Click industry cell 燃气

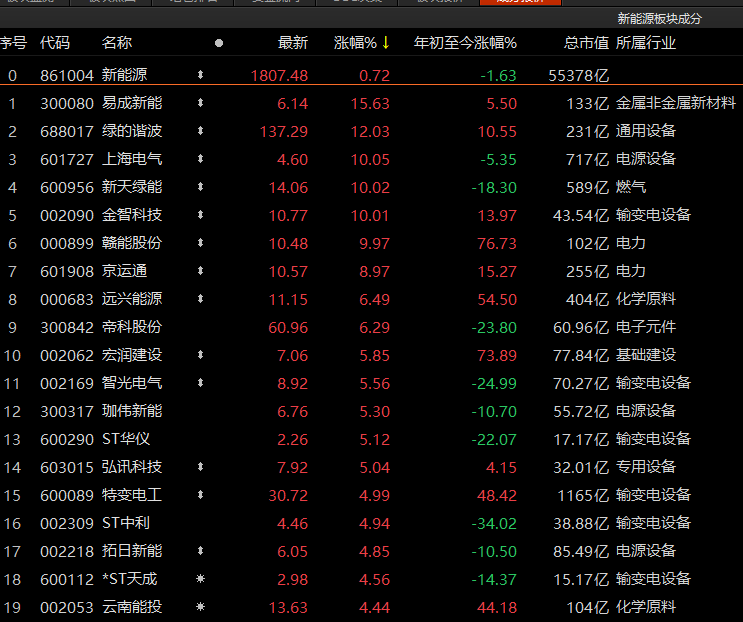pyautogui.click(x=631, y=187)
